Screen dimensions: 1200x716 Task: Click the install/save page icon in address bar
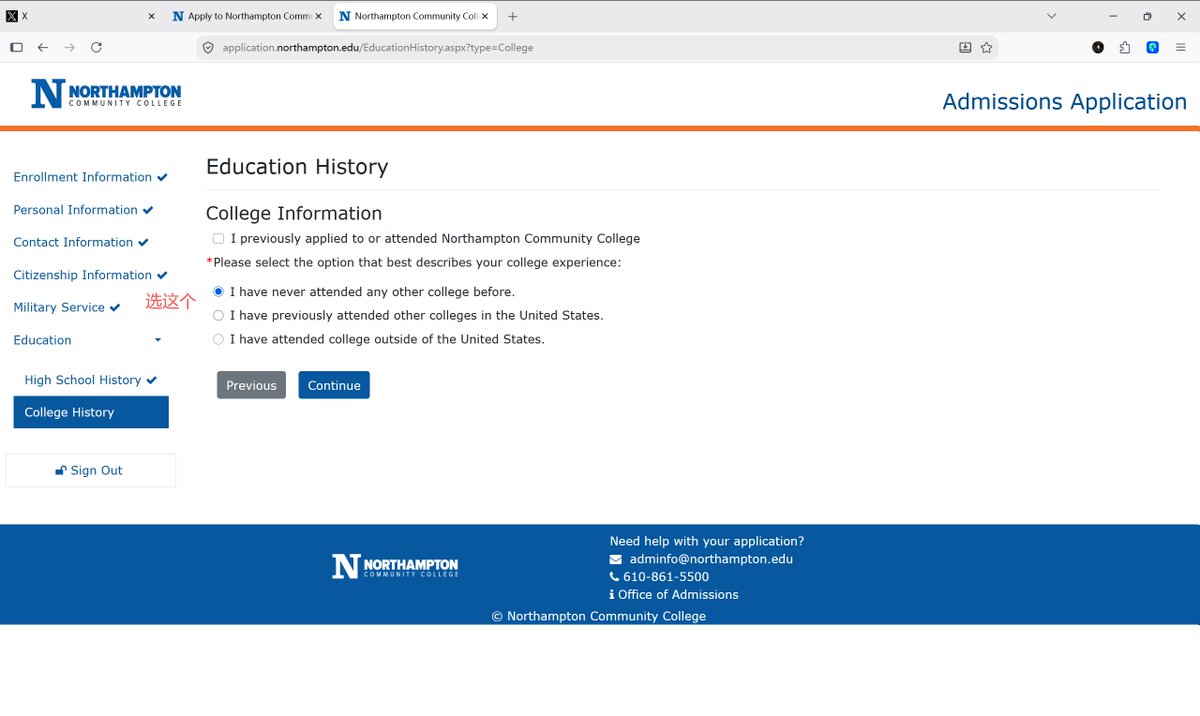[x=965, y=47]
